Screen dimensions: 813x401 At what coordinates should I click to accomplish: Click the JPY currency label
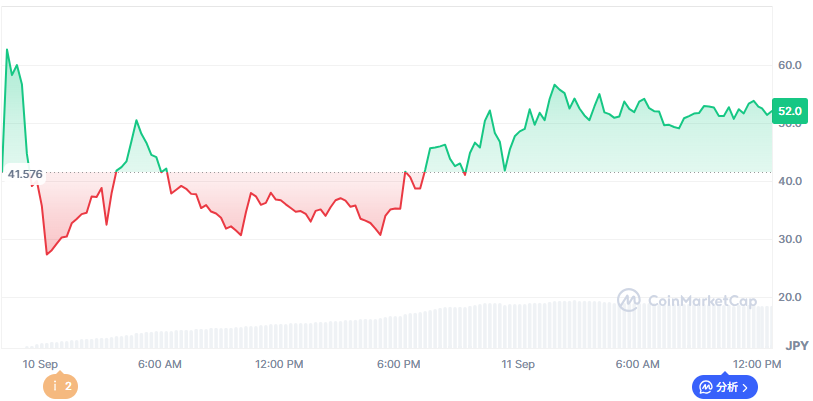click(x=796, y=346)
